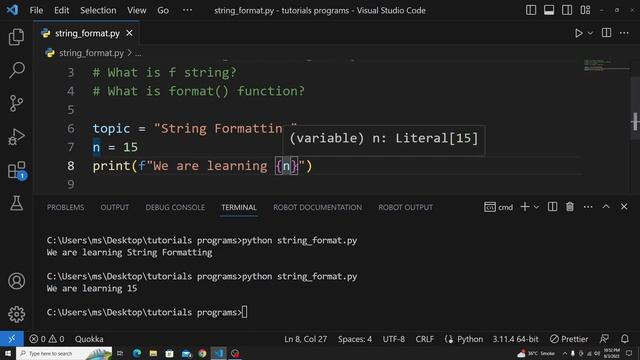Show more menu bar items ellipsis
640x360 pixels.
tap(187, 10)
